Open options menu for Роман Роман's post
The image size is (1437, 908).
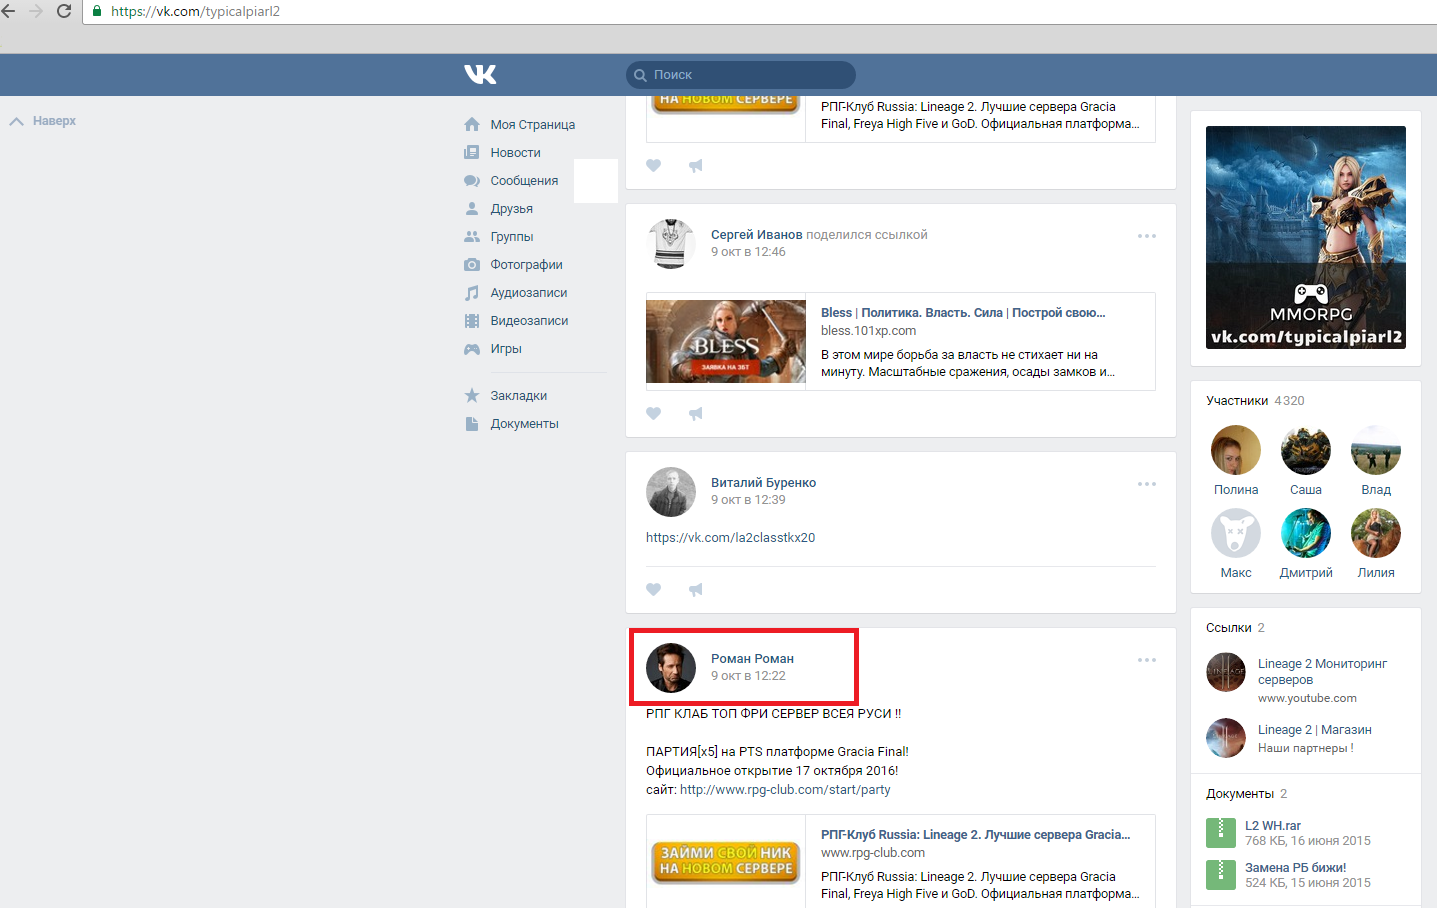click(x=1147, y=660)
